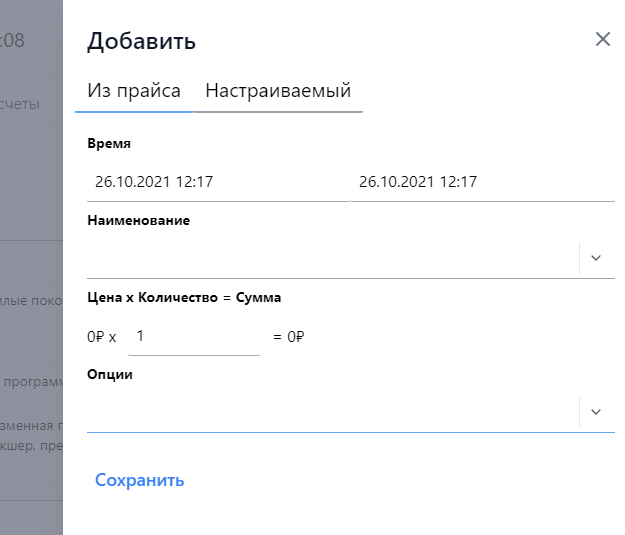Expand the Наименование dropdown chevron
Image resolution: width=625 pixels, height=535 pixels.
pos(596,258)
